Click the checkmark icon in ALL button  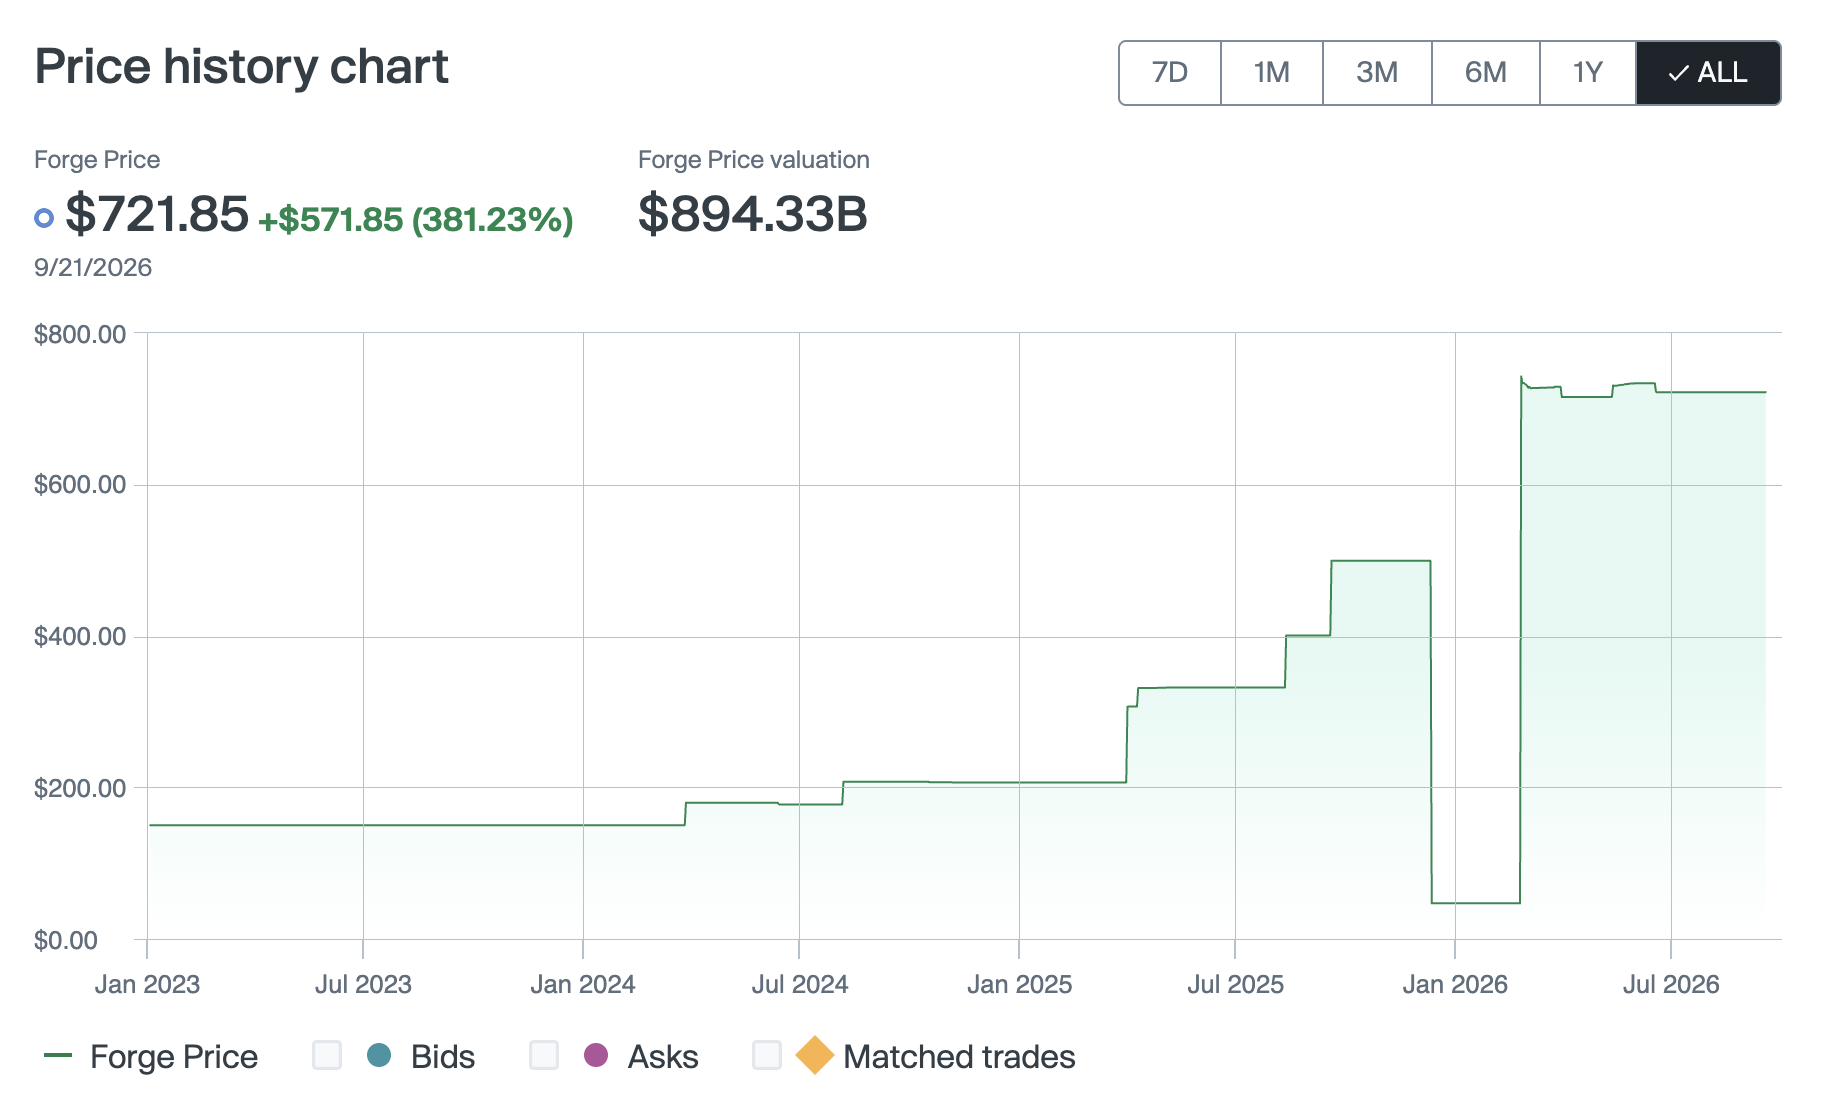pyautogui.click(x=1678, y=73)
